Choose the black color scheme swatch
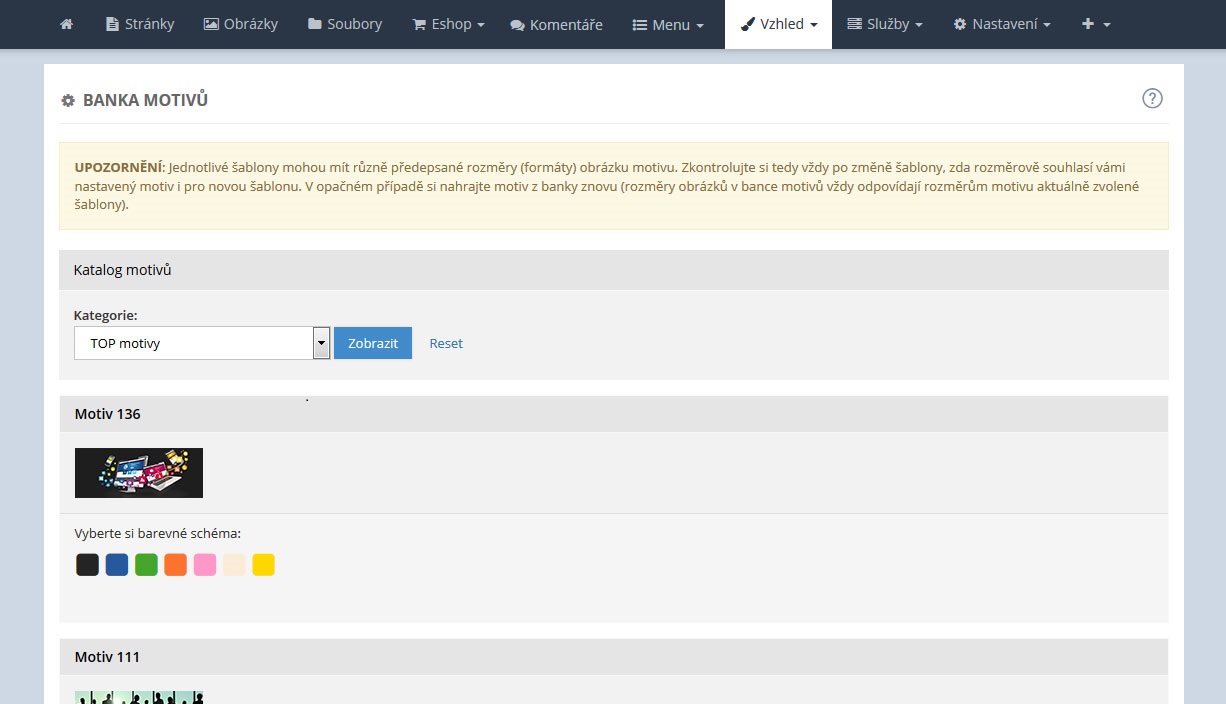Screen dimensions: 1226x704 [88, 565]
